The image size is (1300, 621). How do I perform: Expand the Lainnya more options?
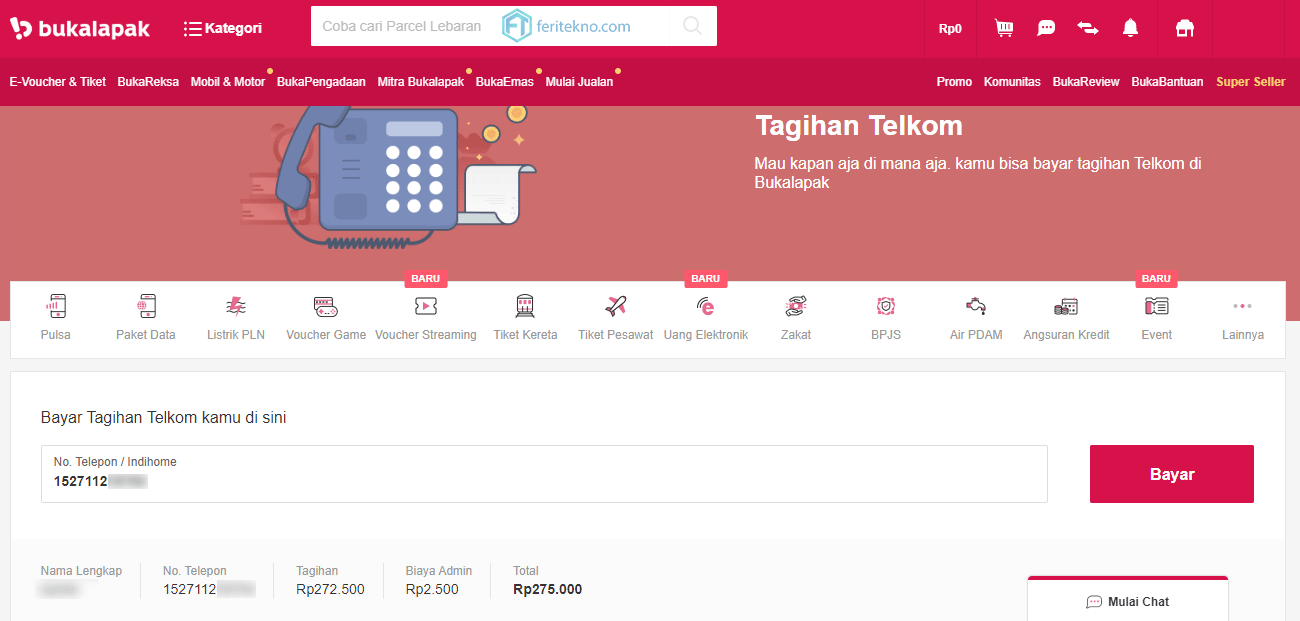(1243, 318)
